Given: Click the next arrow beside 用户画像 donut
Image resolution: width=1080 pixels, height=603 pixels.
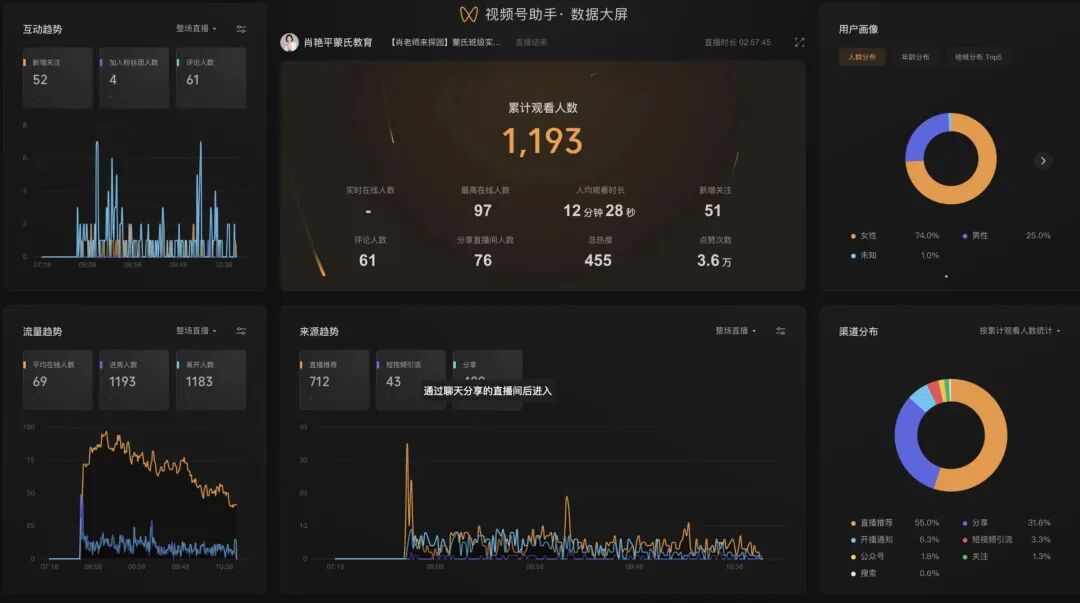Looking at the screenshot, I should click(x=1043, y=161).
